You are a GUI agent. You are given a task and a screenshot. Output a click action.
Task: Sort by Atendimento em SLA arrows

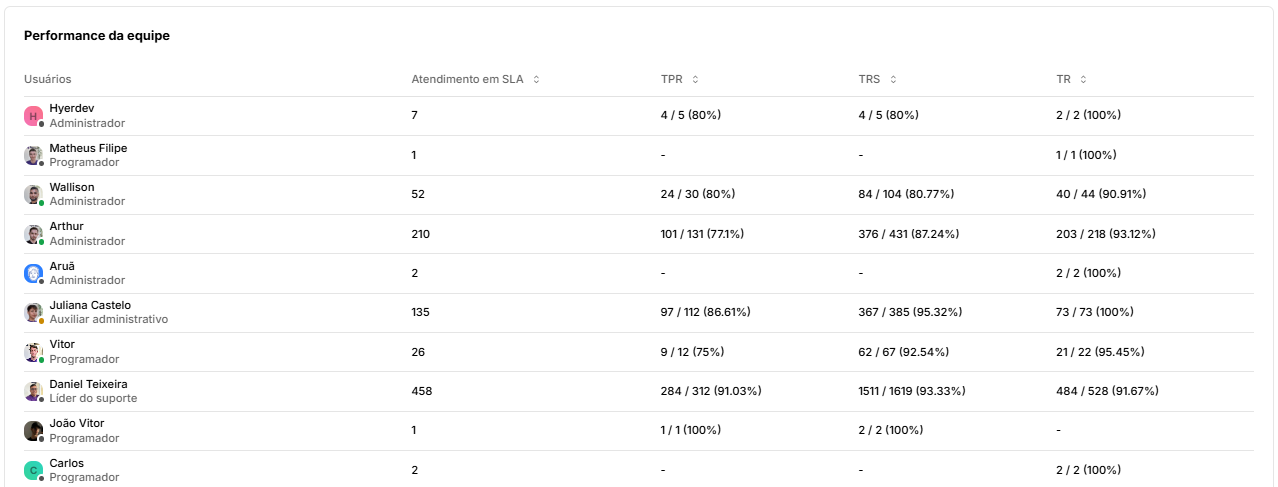pos(536,79)
